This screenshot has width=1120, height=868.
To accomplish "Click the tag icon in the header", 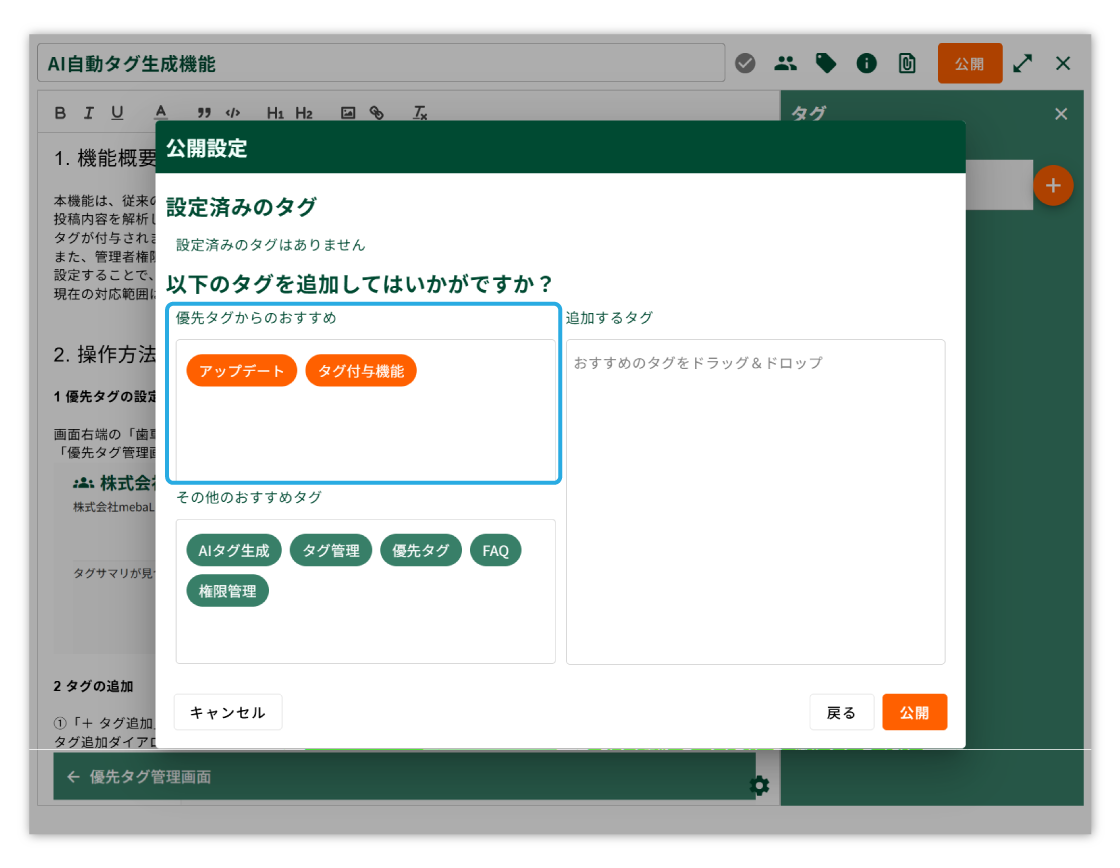I will coord(826,64).
